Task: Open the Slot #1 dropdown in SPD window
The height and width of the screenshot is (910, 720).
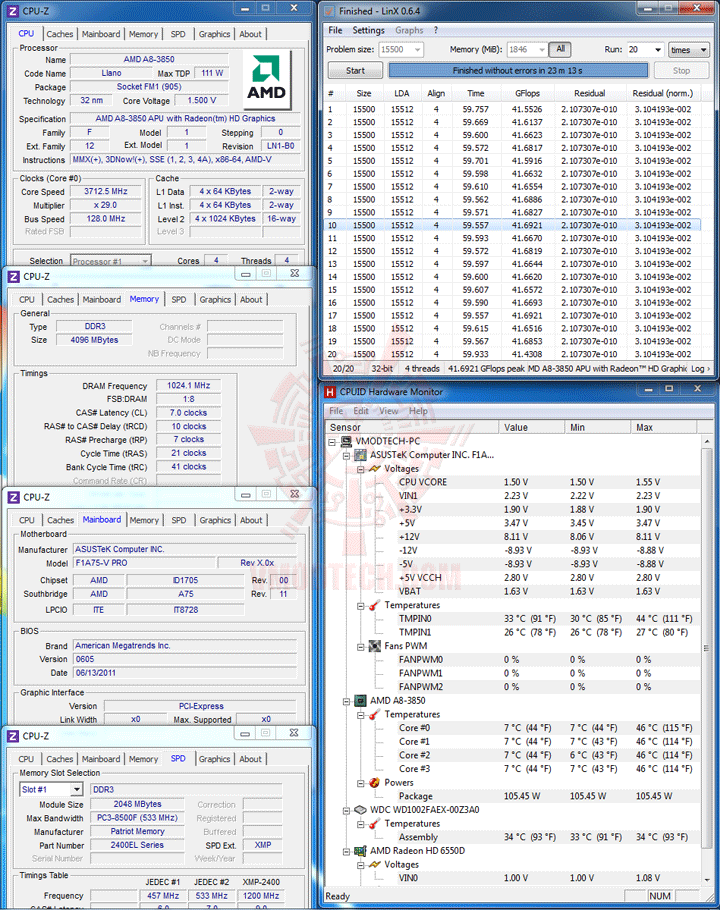Action: 77,789
